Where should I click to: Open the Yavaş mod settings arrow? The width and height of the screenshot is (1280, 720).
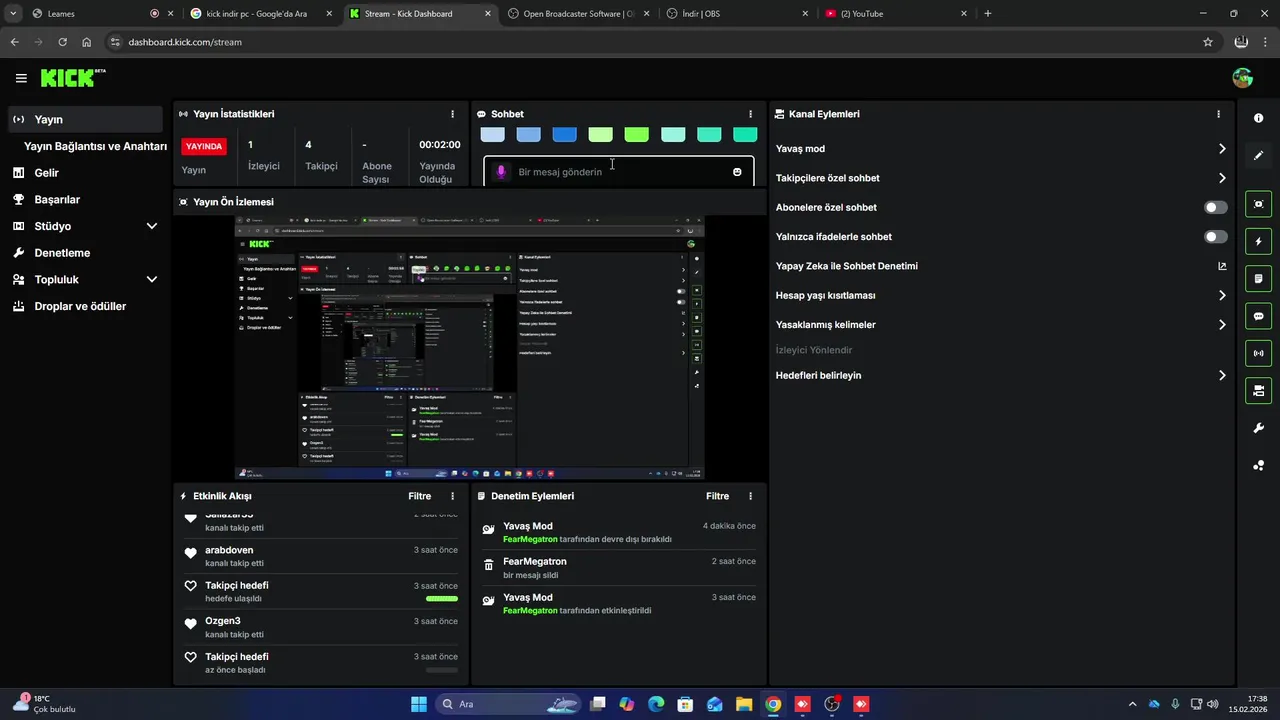click(x=1222, y=149)
